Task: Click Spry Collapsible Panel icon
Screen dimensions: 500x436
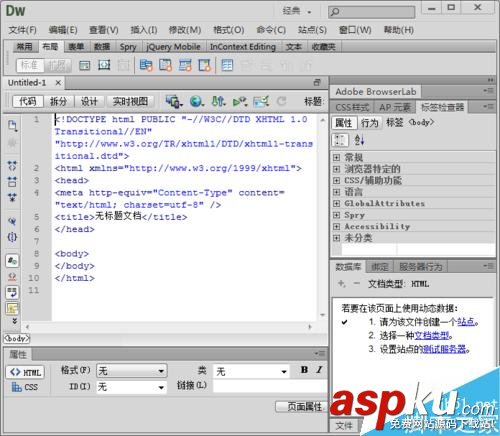Action: 205,65
